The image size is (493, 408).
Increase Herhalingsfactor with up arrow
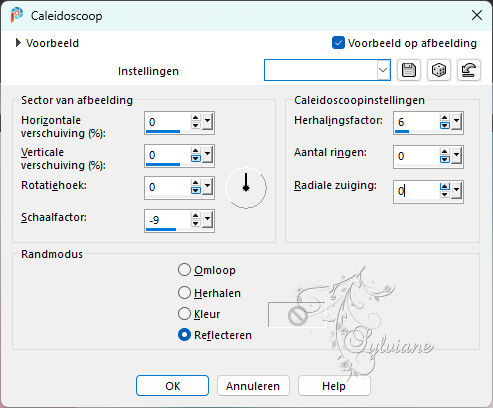(x=444, y=118)
